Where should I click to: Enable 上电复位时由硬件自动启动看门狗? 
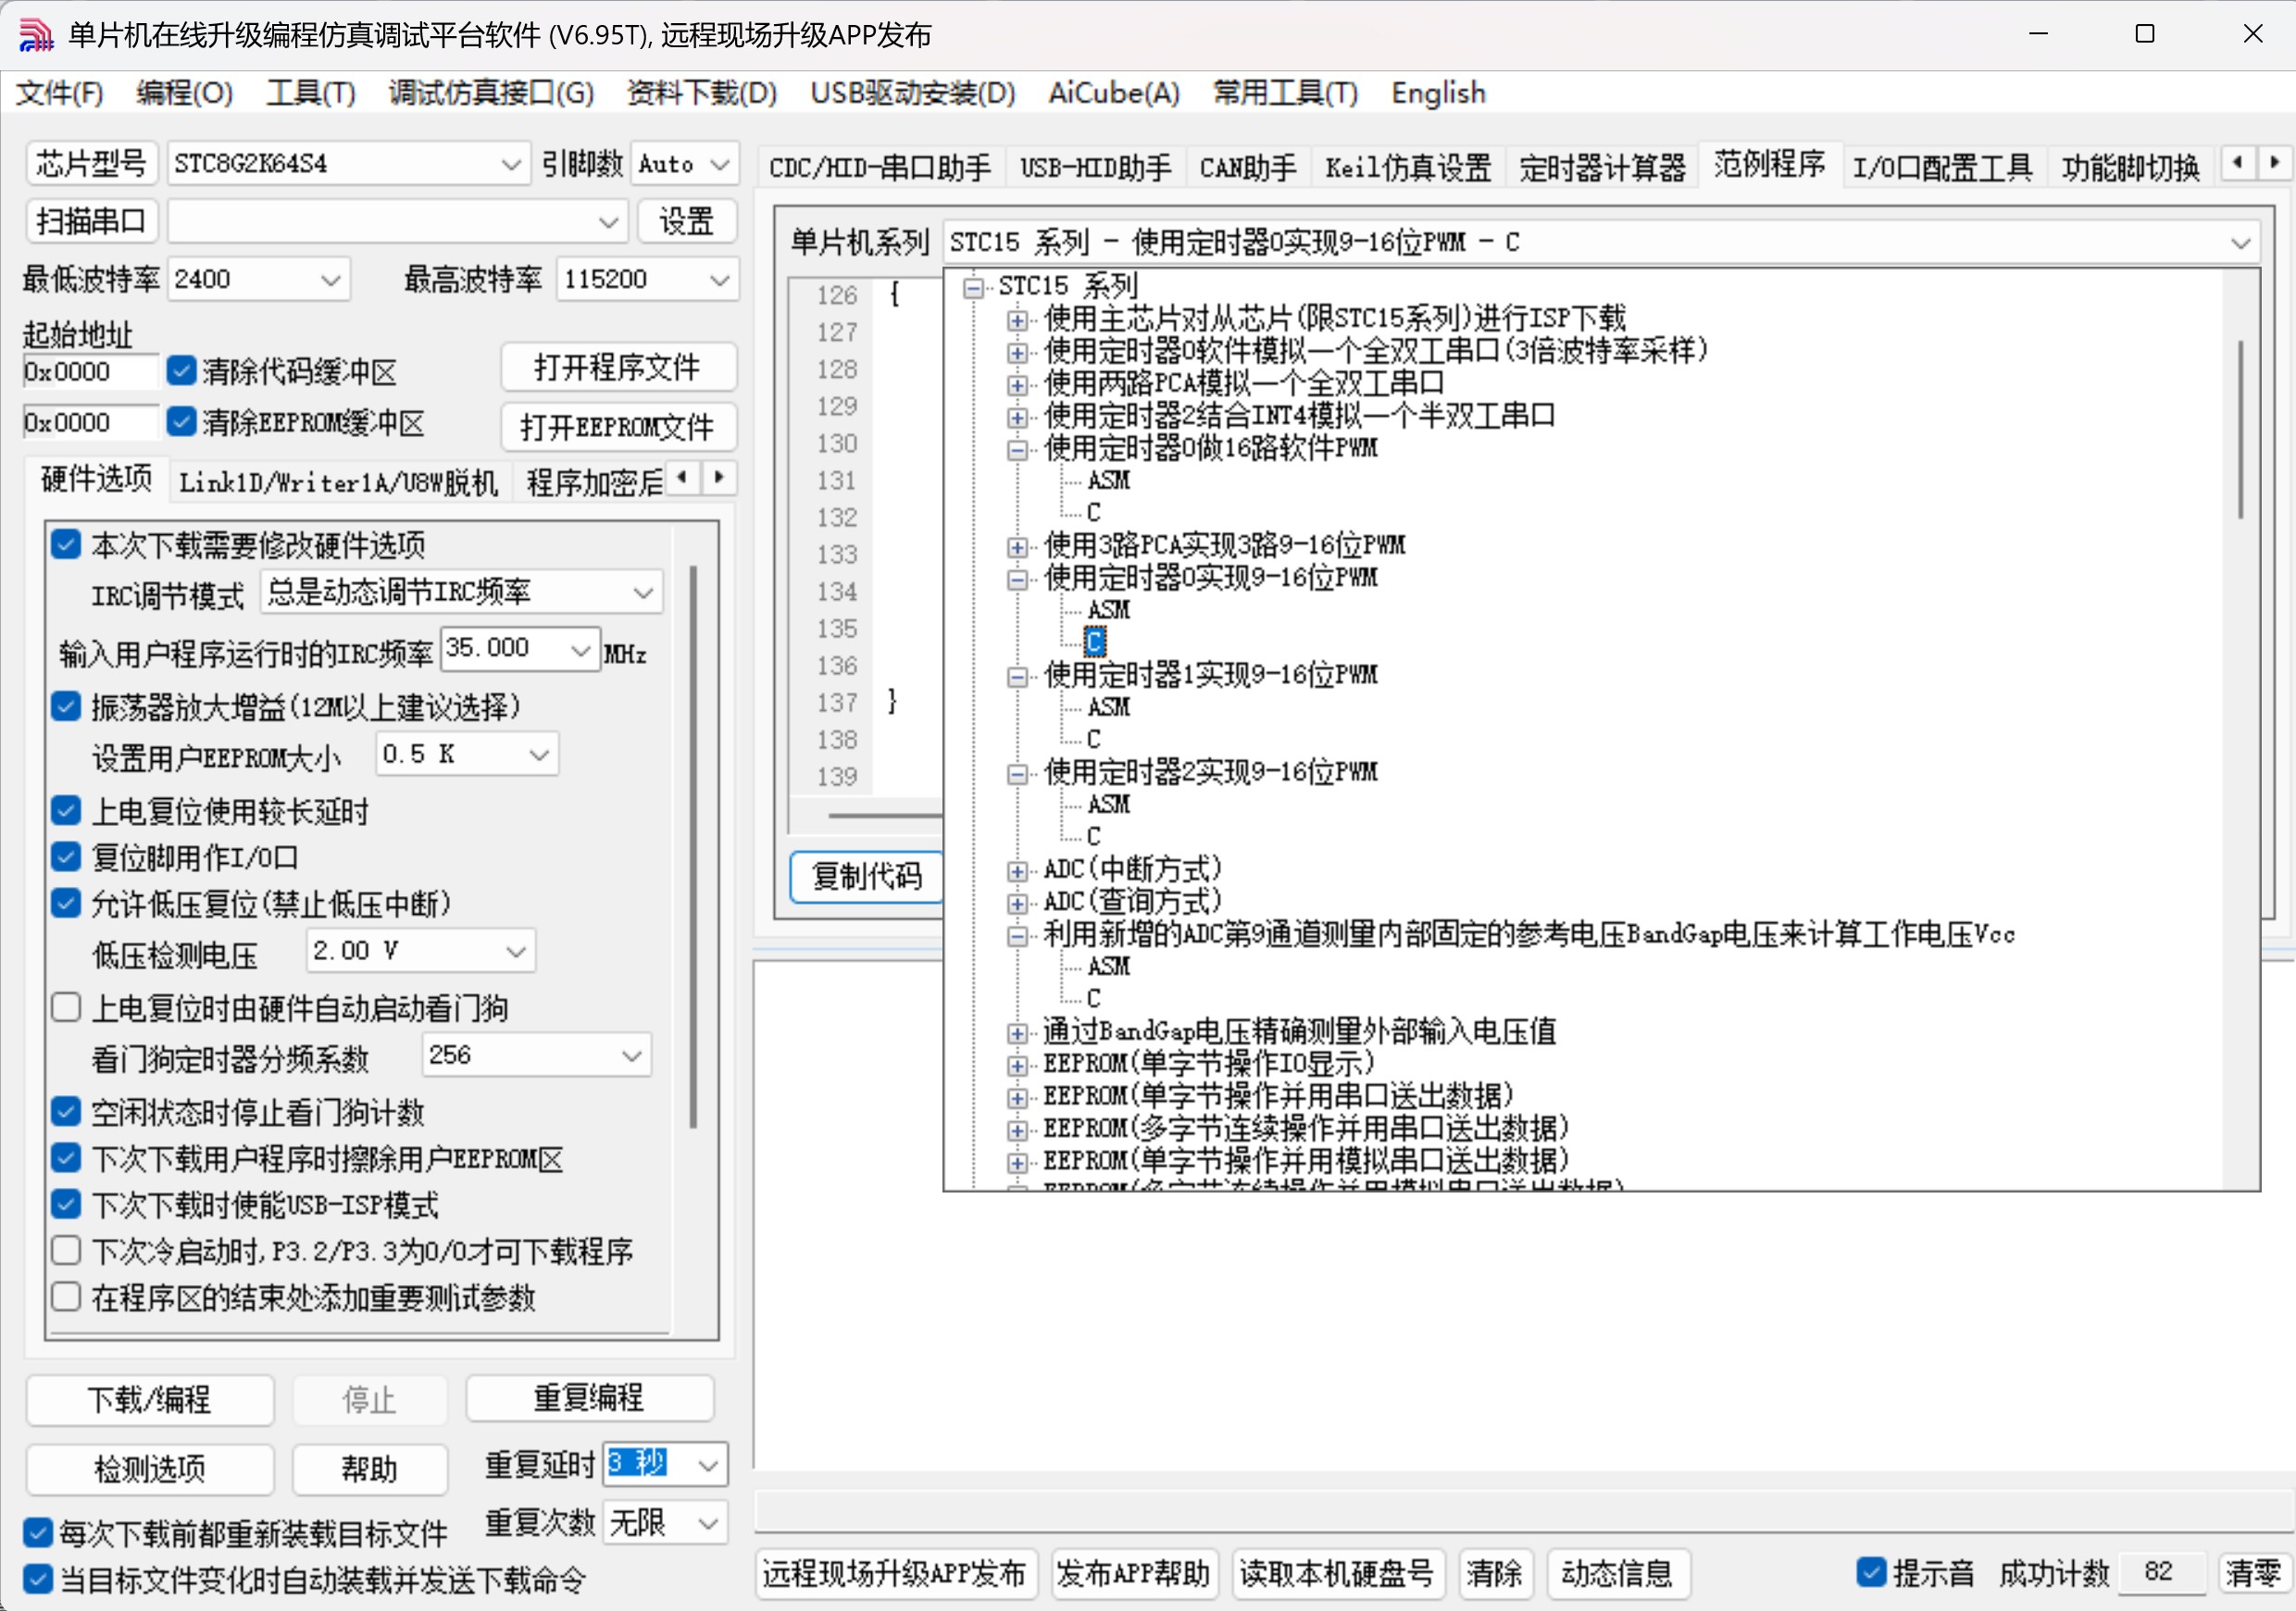click(66, 1007)
